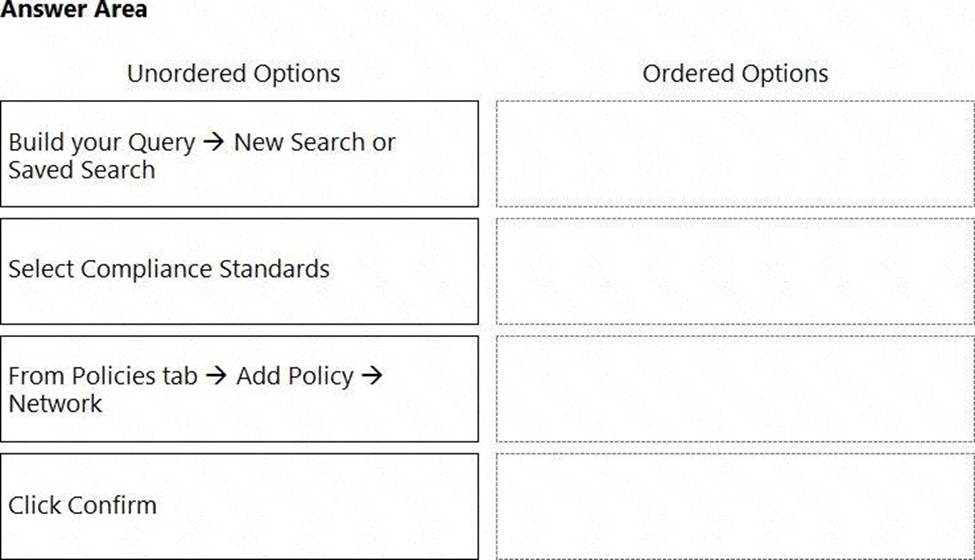Image resolution: width=975 pixels, height=560 pixels.
Task: Click the "Unordered Options" column header
Action: 233,73
